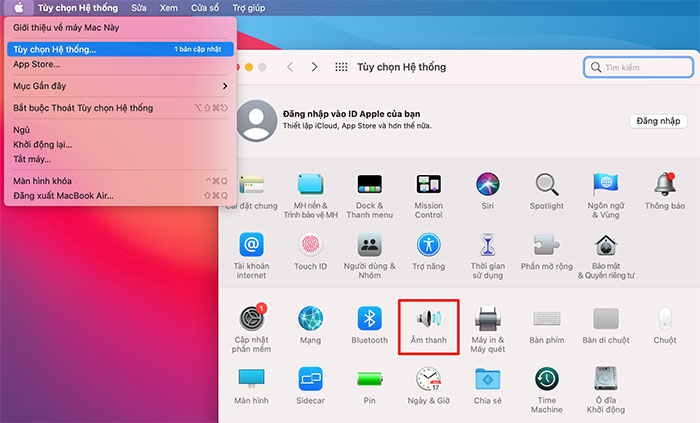Click the Đăng nhập button
700x423 pixels.
pos(658,121)
